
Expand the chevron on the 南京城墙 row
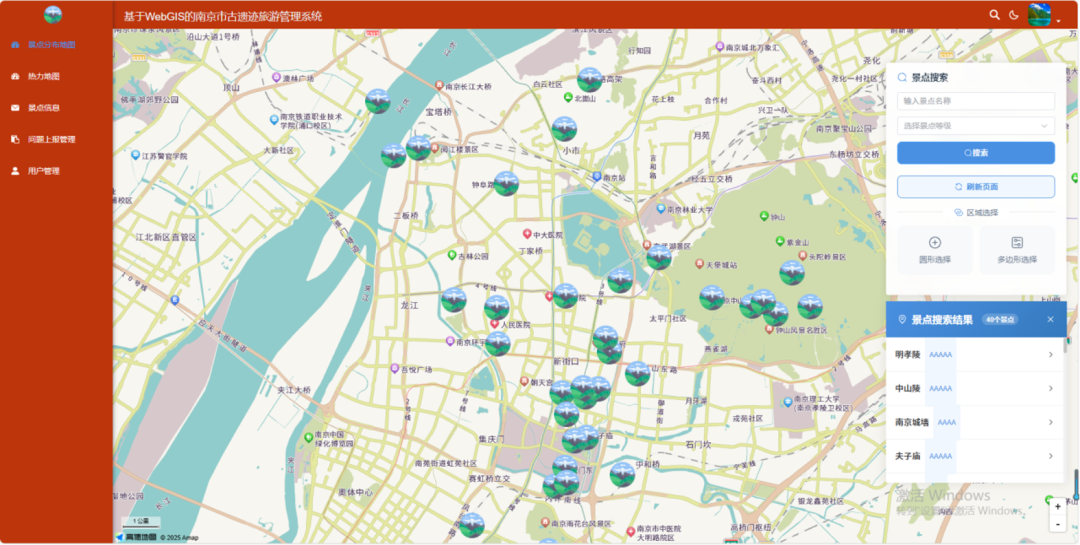click(1050, 422)
